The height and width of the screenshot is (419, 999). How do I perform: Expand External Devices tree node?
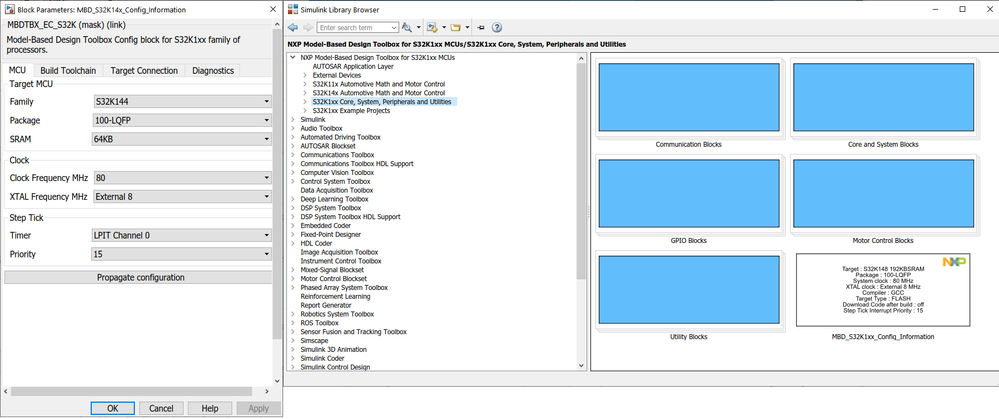305,75
